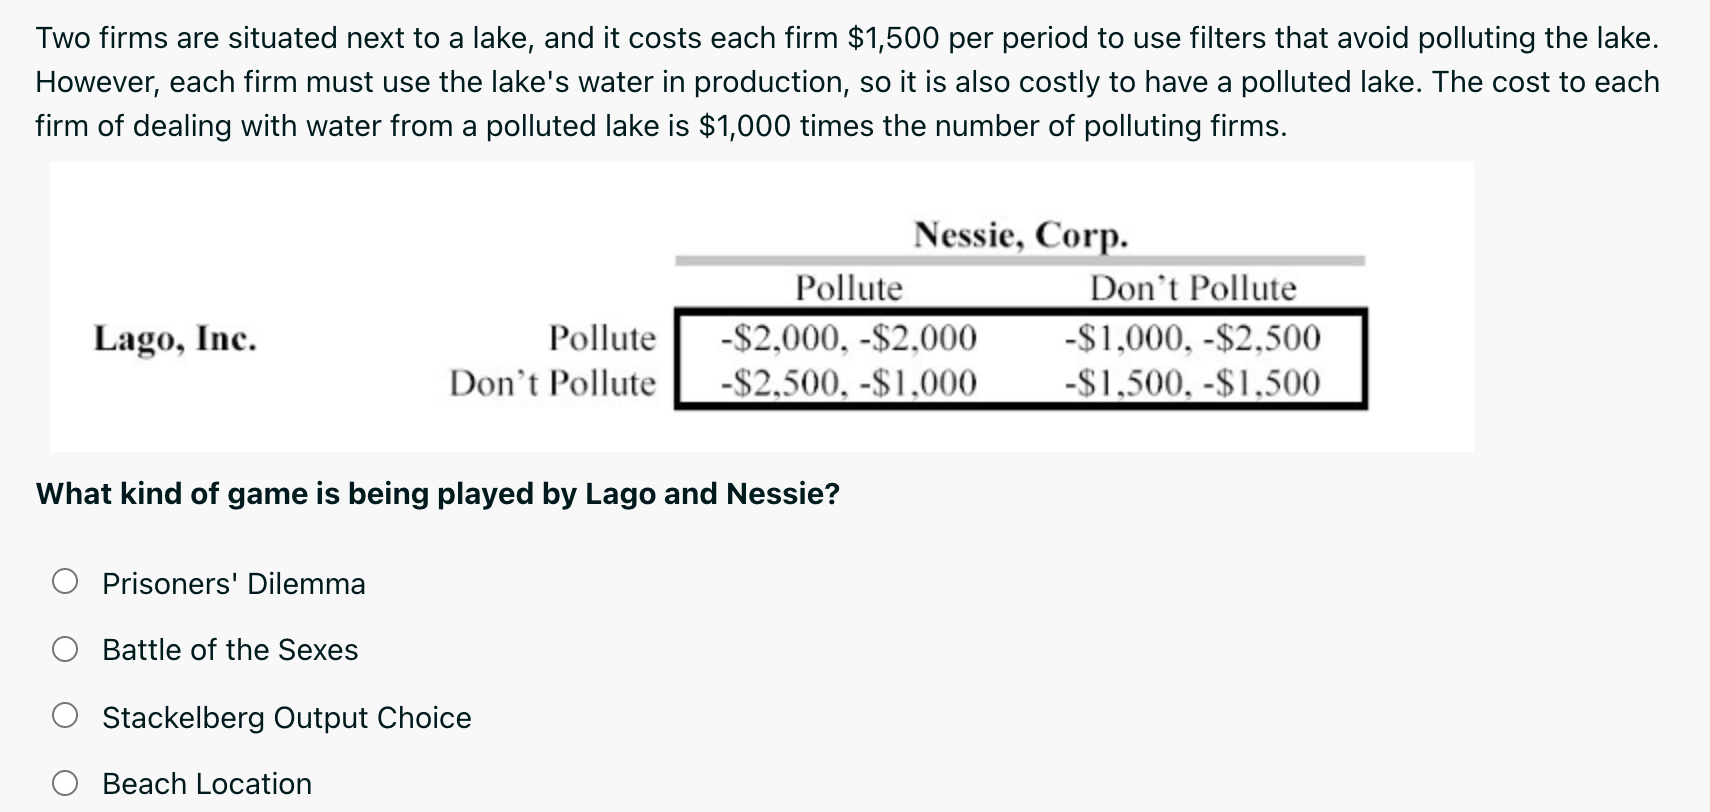This screenshot has width=1710, height=812.
Task: Click the -$1,500, -$1,500 payoff cell
Action: tap(1192, 383)
